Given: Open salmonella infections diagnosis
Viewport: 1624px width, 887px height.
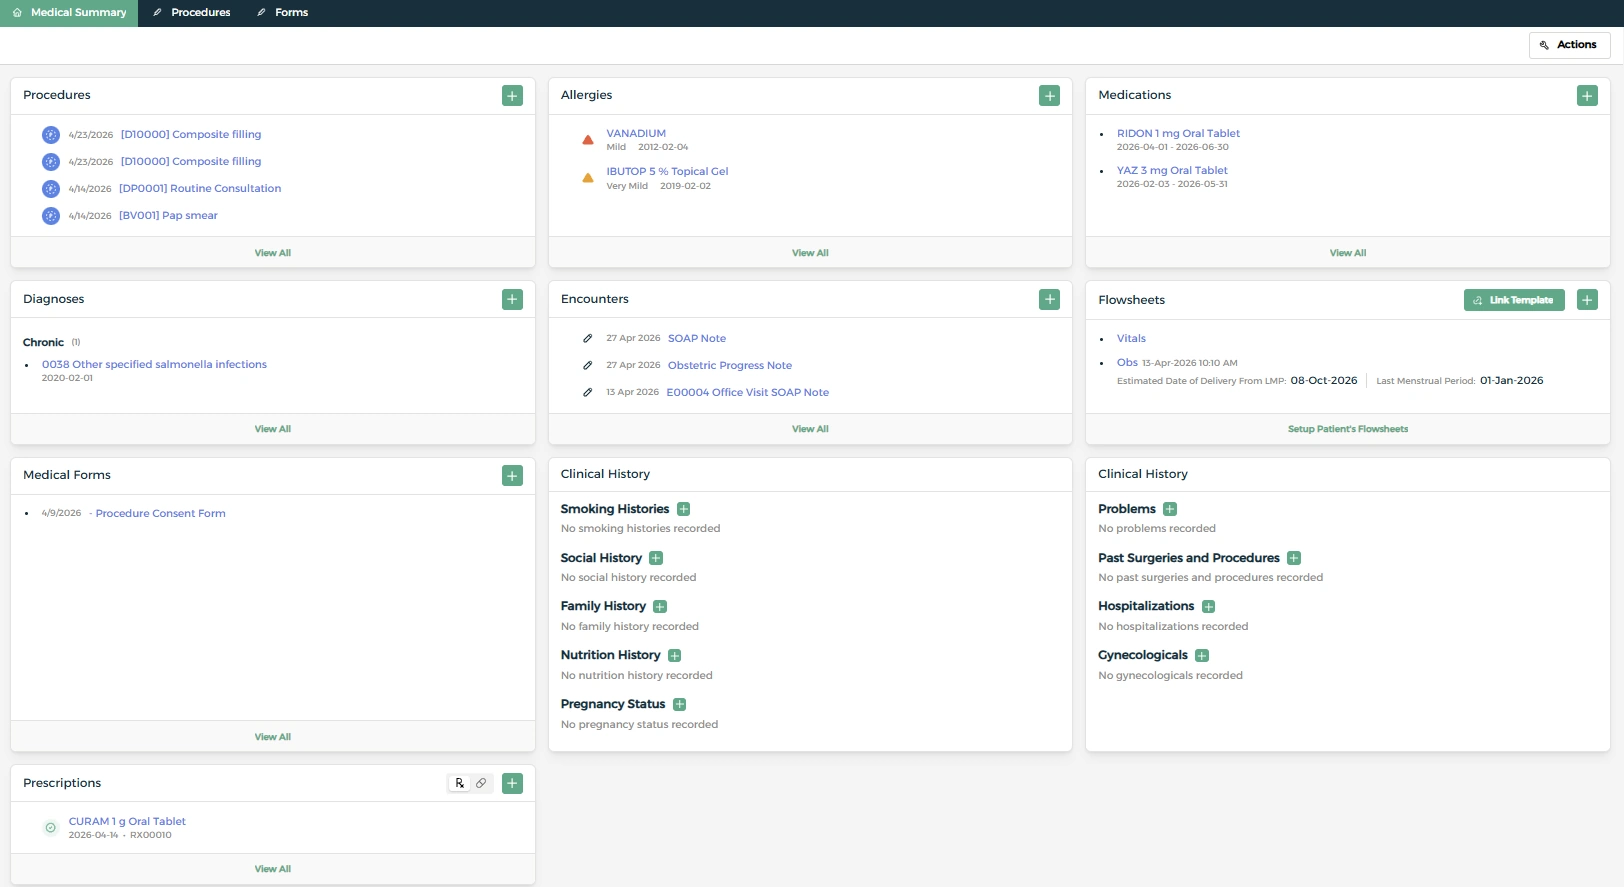Looking at the screenshot, I should pos(154,364).
